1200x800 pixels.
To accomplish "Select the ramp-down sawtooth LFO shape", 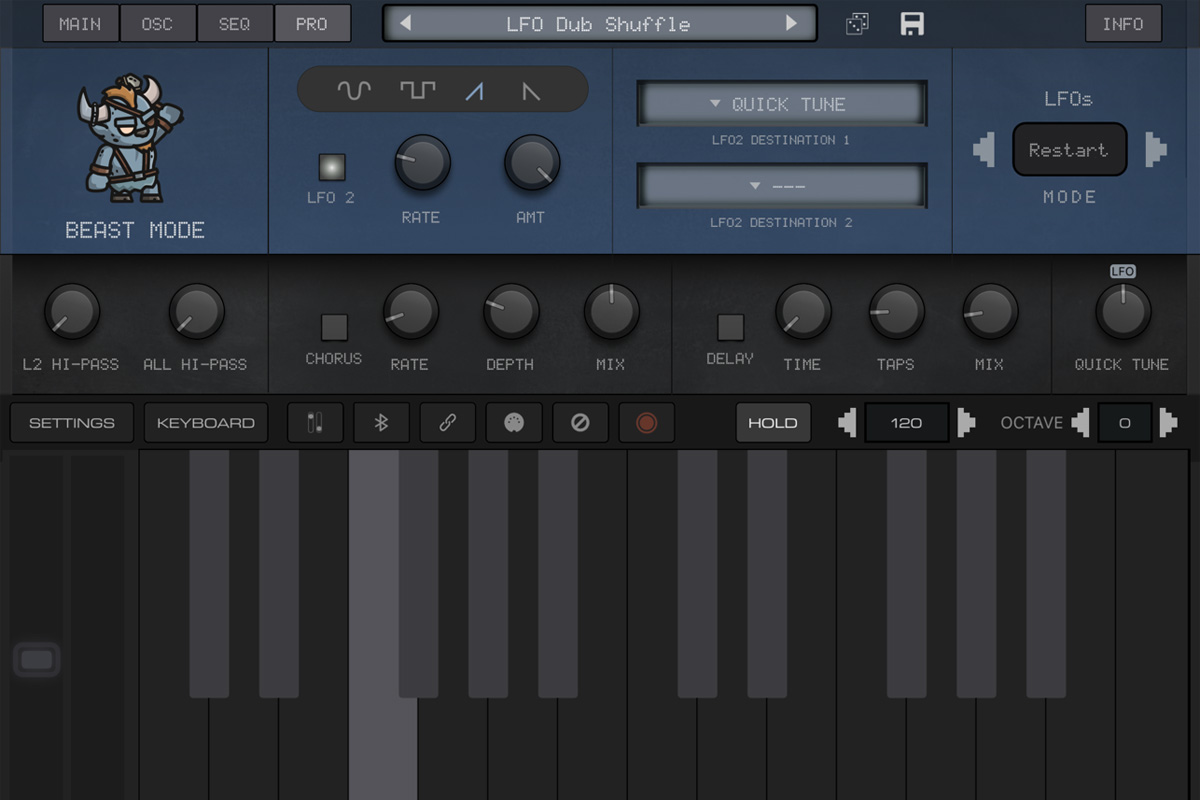I will point(531,92).
